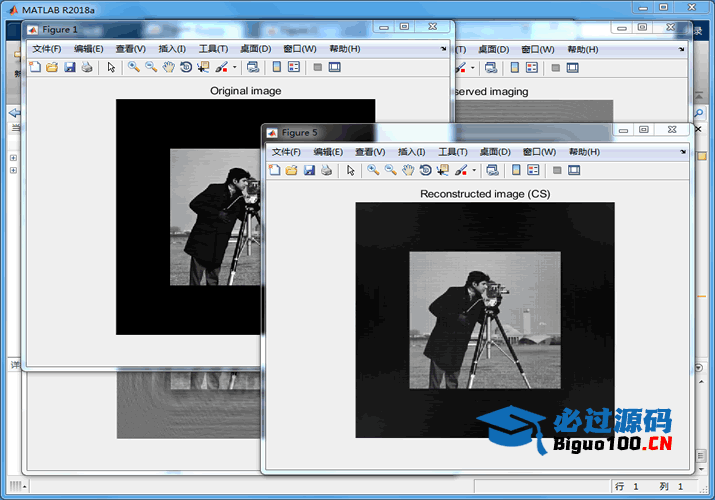Open 工具(T) menu in Figure 5

pos(453,152)
